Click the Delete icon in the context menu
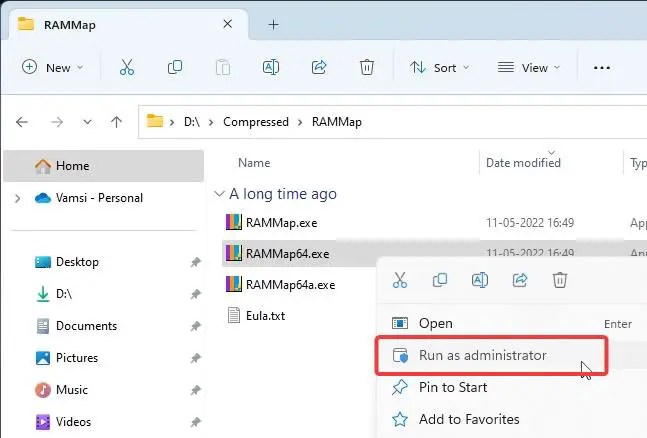The height and width of the screenshot is (438, 647). (560, 280)
